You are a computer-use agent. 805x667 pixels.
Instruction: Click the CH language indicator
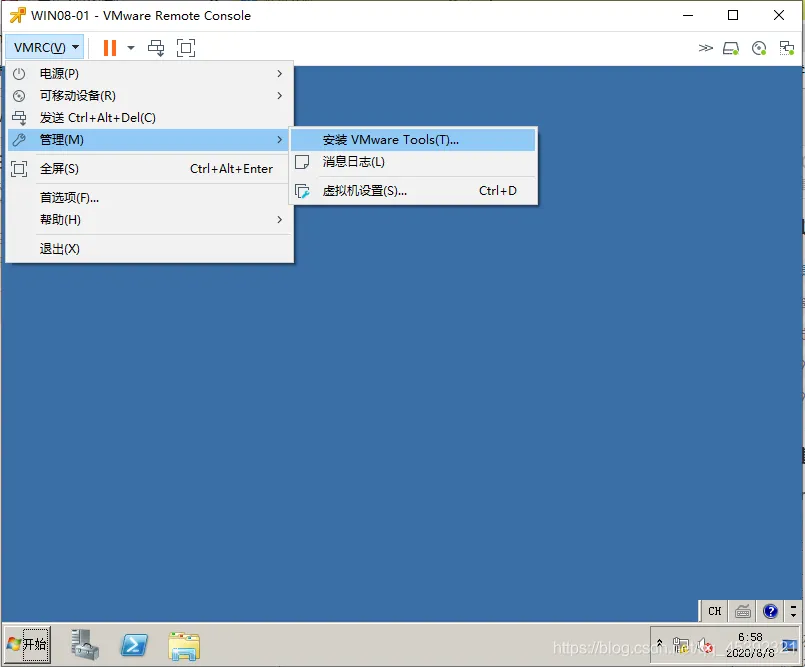pyautogui.click(x=715, y=612)
